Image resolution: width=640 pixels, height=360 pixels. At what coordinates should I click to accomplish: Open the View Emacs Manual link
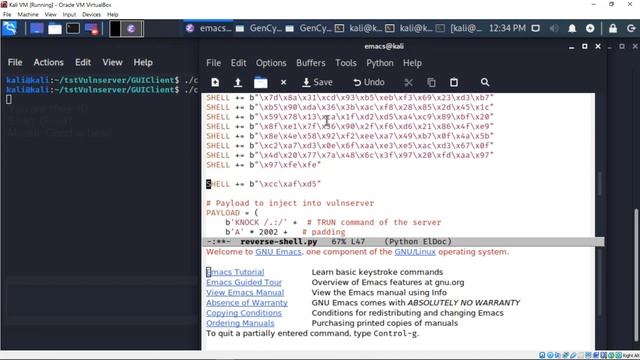[x=245, y=293]
